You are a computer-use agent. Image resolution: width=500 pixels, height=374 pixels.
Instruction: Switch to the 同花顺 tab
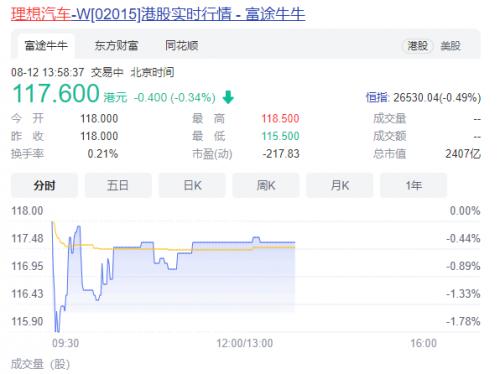click(182, 46)
